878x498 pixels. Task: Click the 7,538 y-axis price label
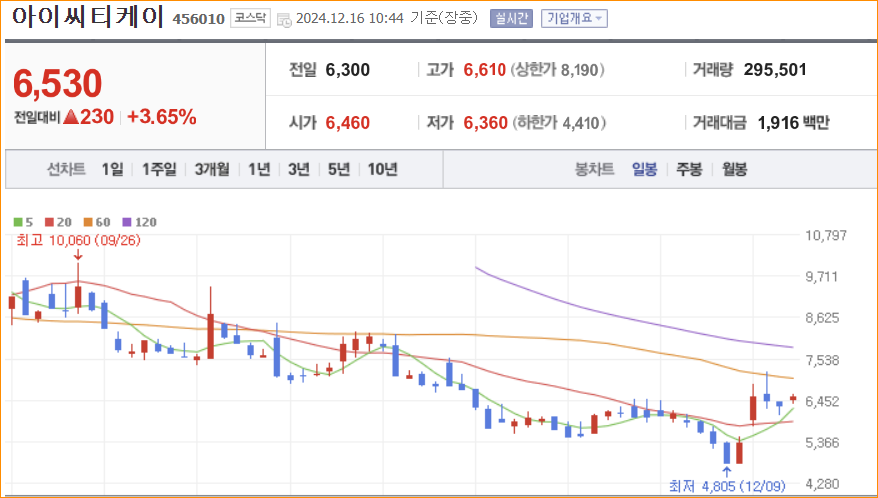point(821,360)
